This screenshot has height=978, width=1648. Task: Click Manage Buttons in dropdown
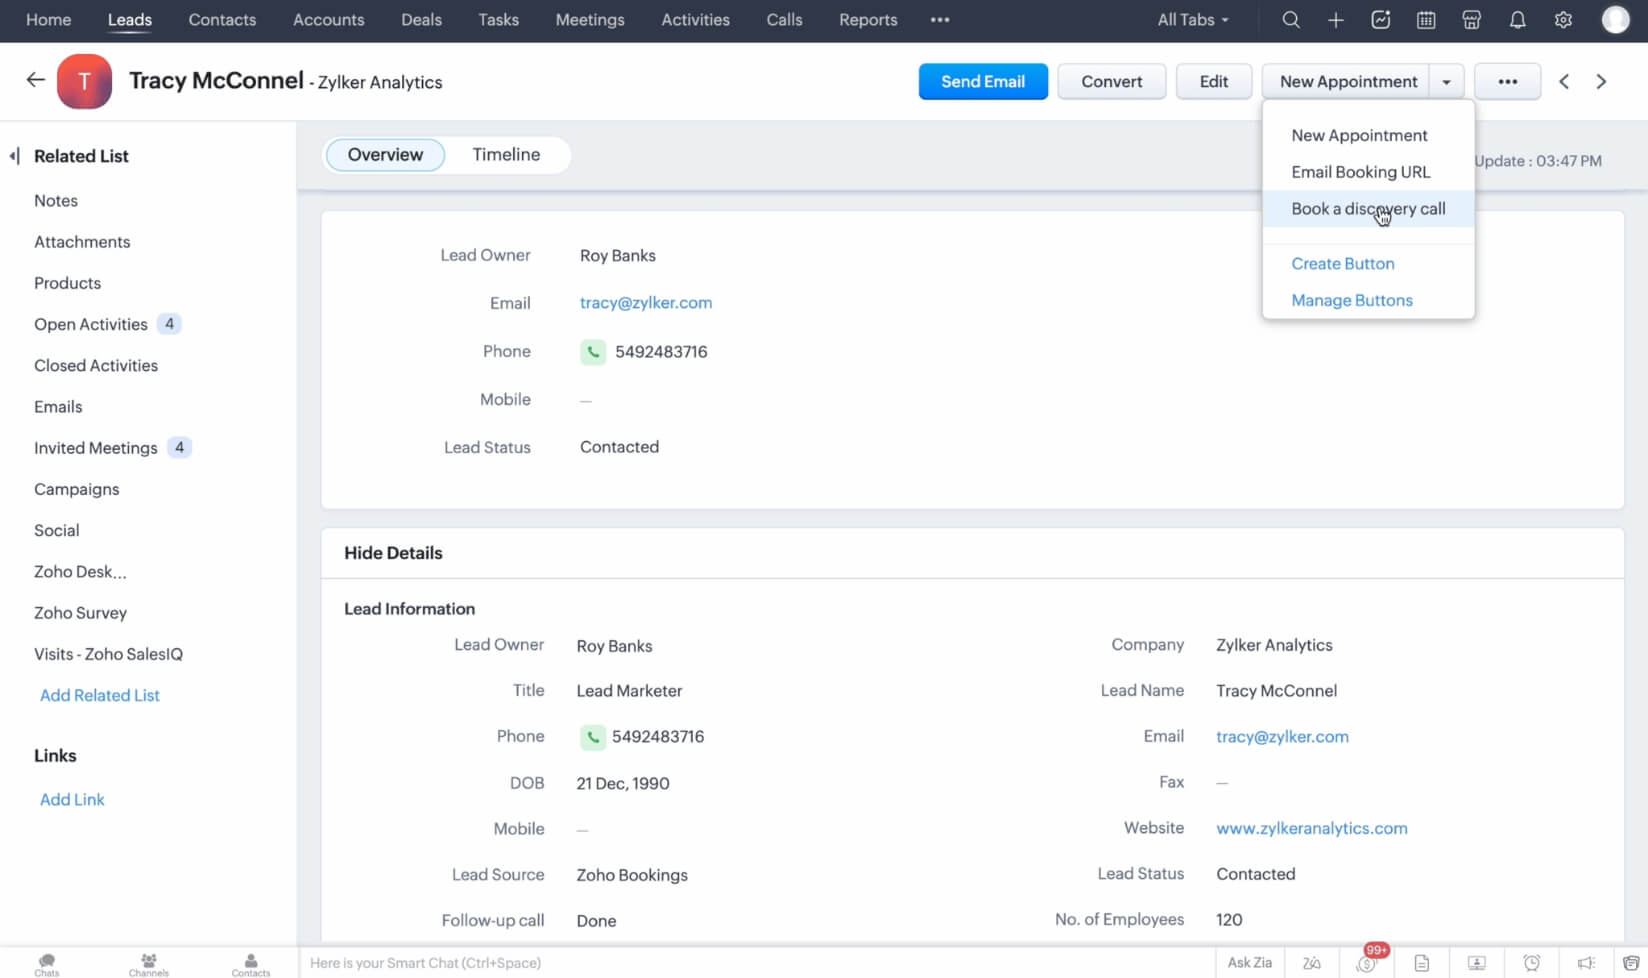pyautogui.click(x=1352, y=301)
